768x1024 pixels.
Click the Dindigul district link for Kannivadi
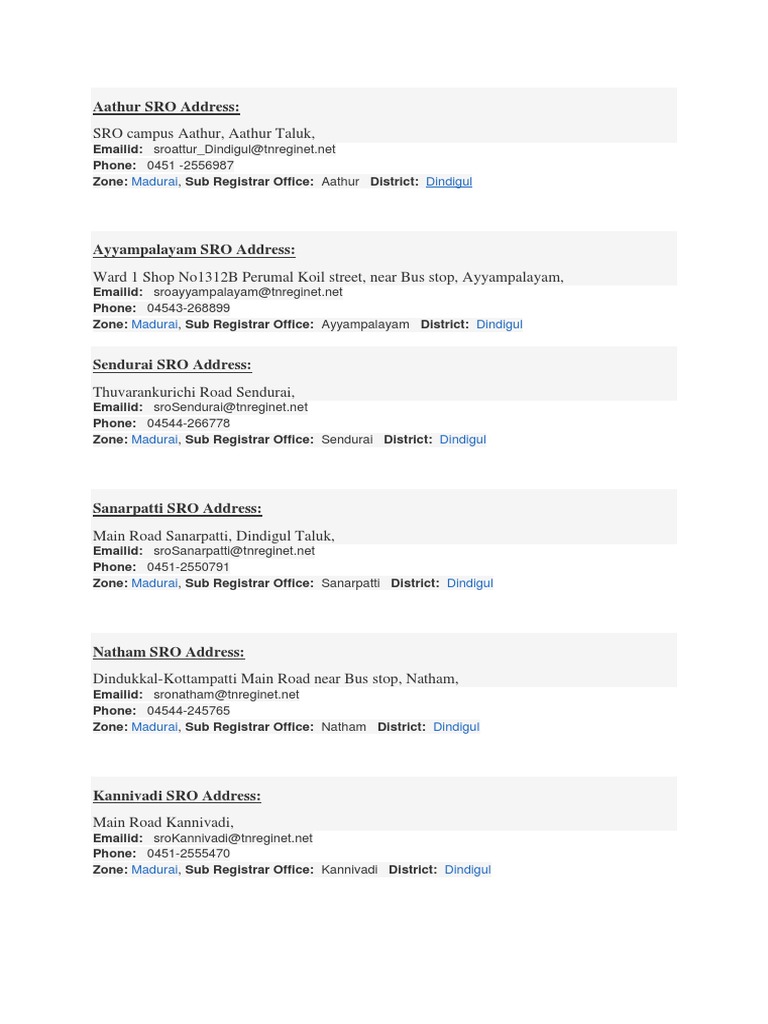(468, 870)
